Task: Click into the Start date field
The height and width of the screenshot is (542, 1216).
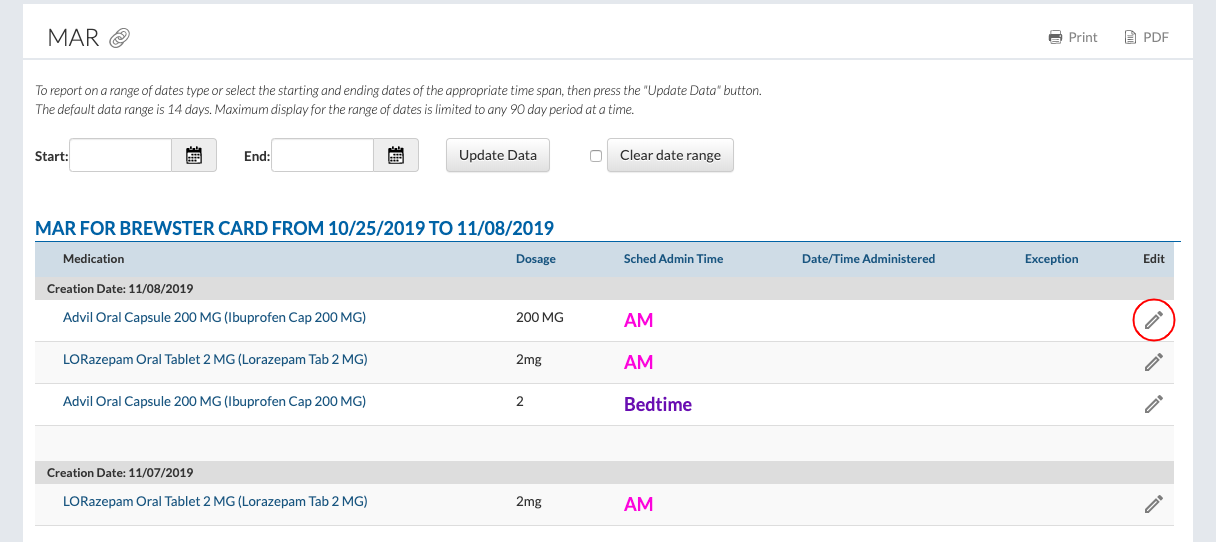Action: click(x=121, y=155)
